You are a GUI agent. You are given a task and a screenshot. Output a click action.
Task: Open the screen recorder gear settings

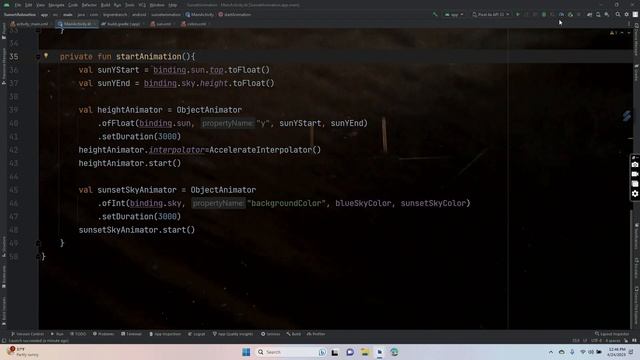(635, 194)
